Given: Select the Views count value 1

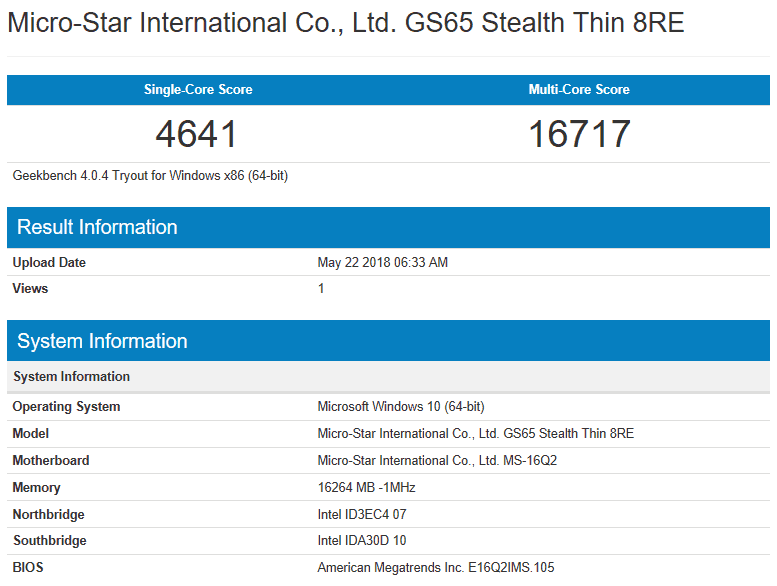Looking at the screenshot, I should pos(321,289).
